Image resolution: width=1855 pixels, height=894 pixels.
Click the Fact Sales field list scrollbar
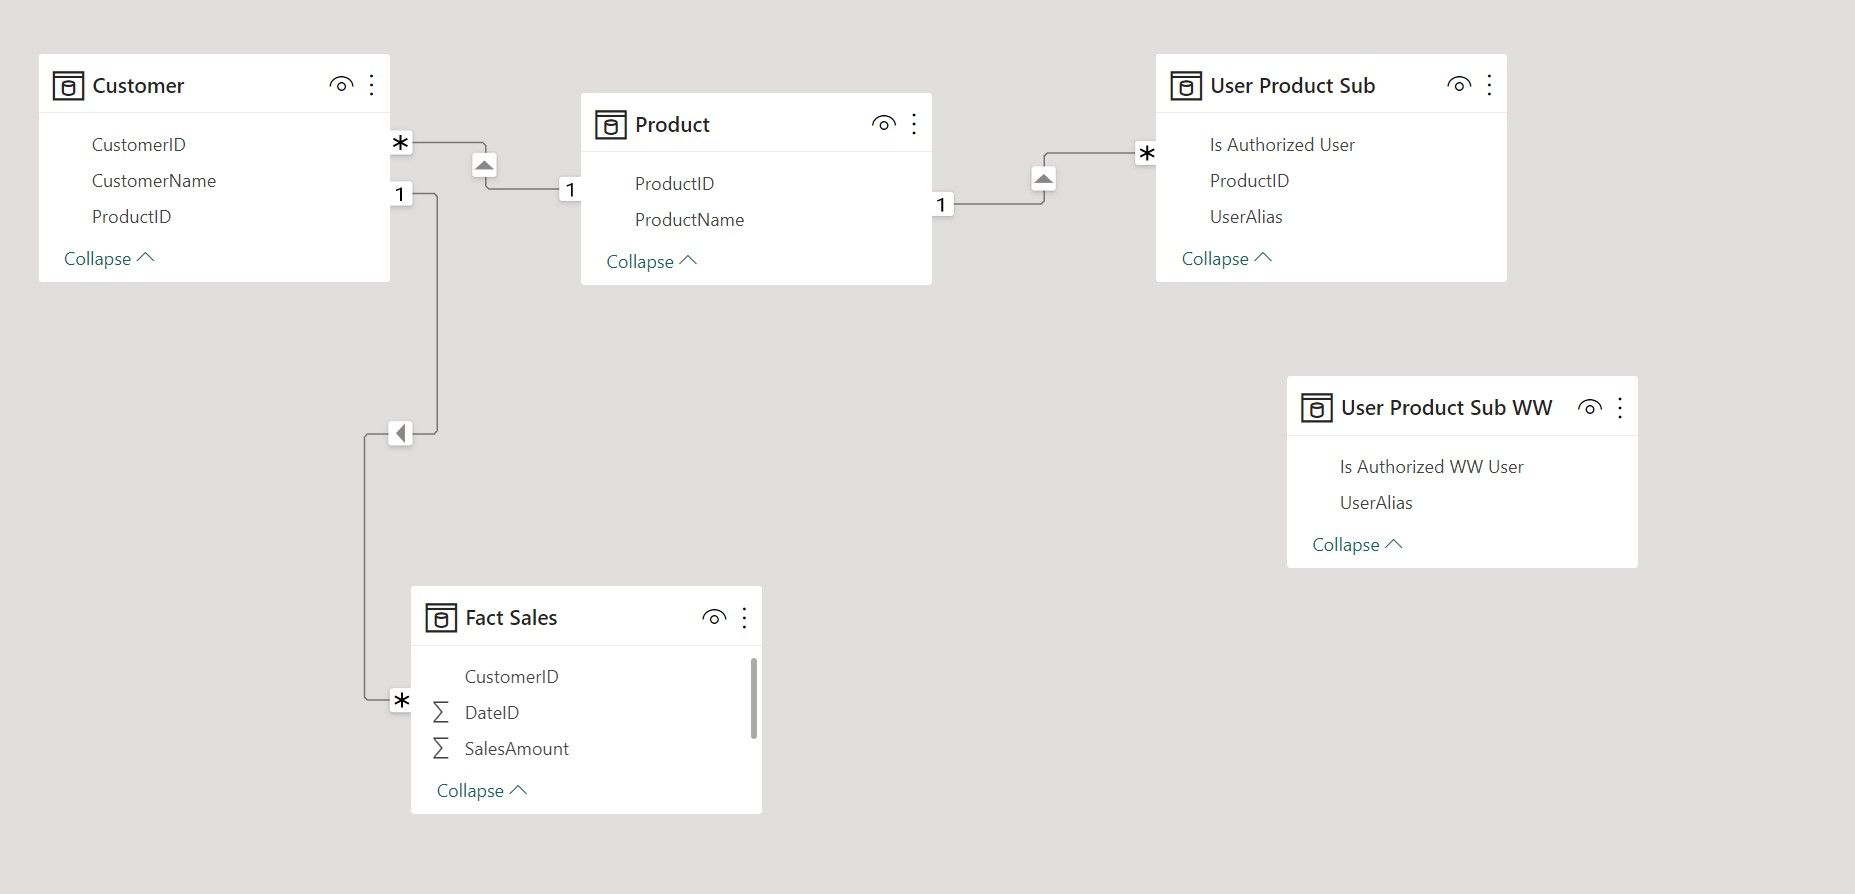click(x=753, y=698)
